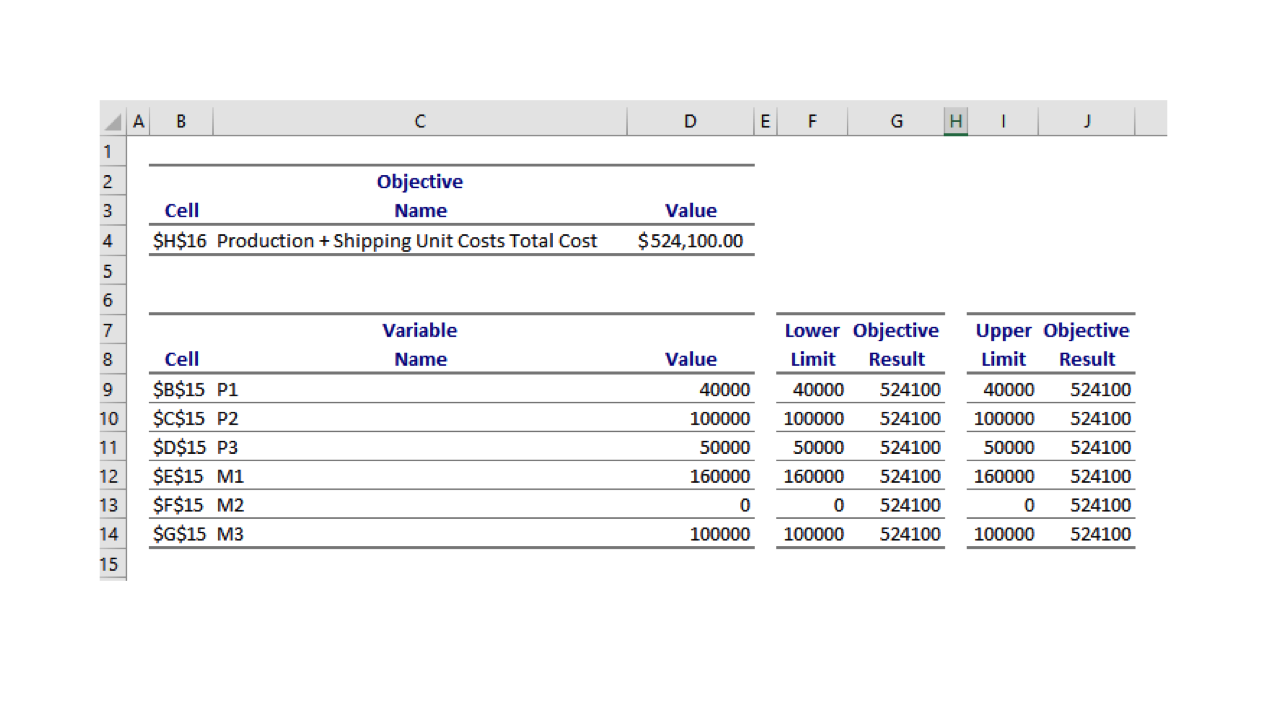Click the cell labeled $H$16
1264x712 pixels.
181,240
